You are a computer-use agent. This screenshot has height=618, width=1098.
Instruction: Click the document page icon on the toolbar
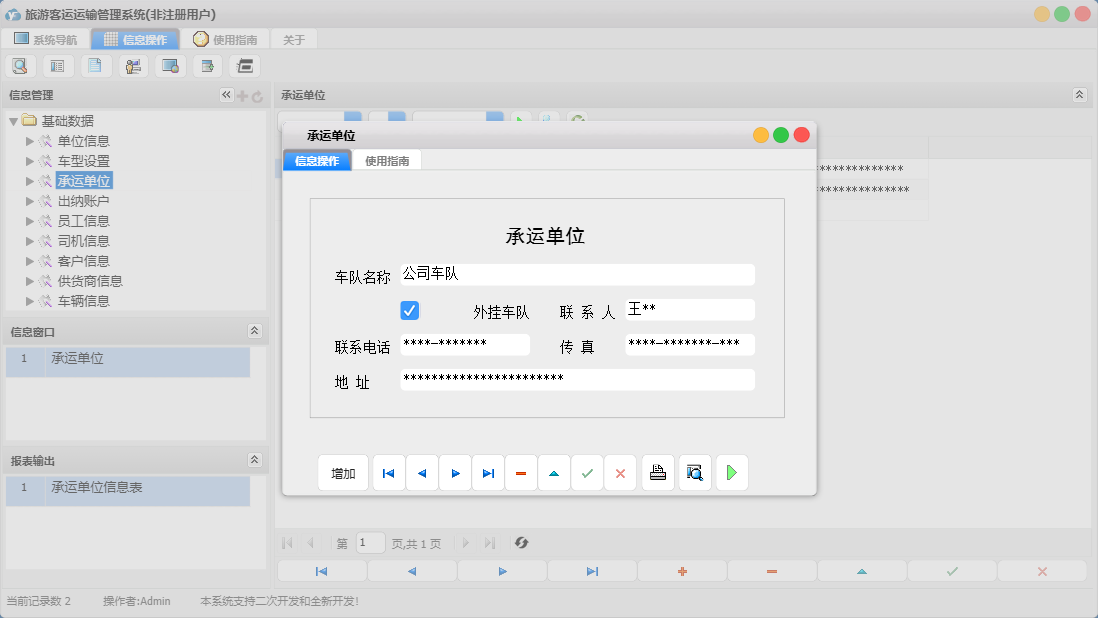click(95, 65)
